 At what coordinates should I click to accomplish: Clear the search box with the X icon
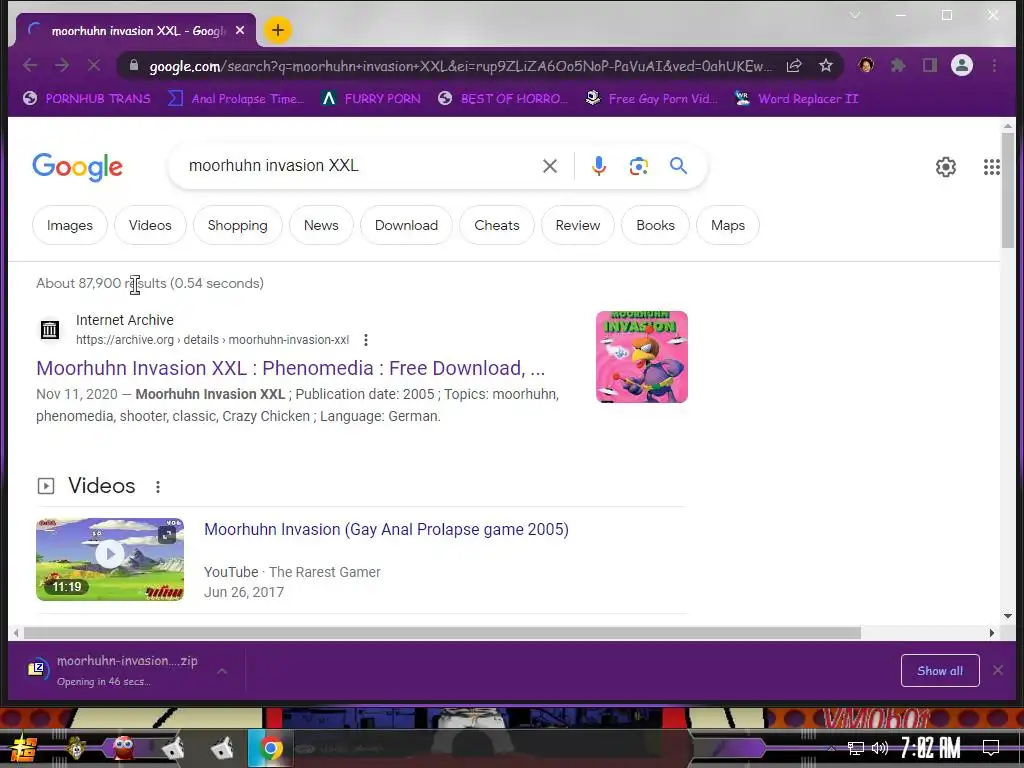coord(550,166)
